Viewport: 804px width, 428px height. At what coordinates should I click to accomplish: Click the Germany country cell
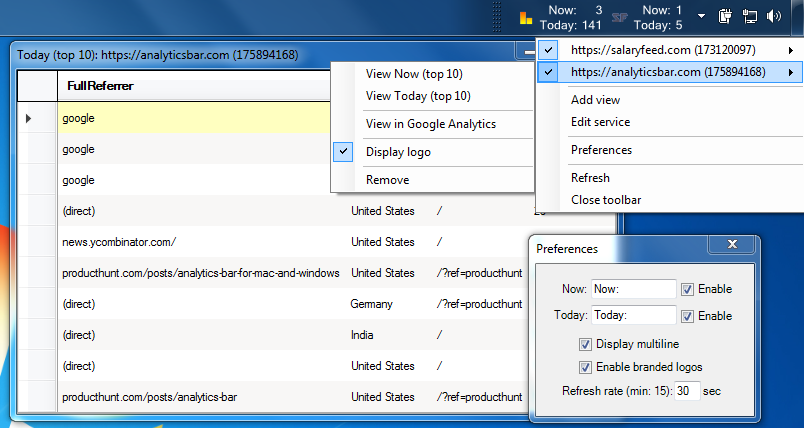pos(372,304)
